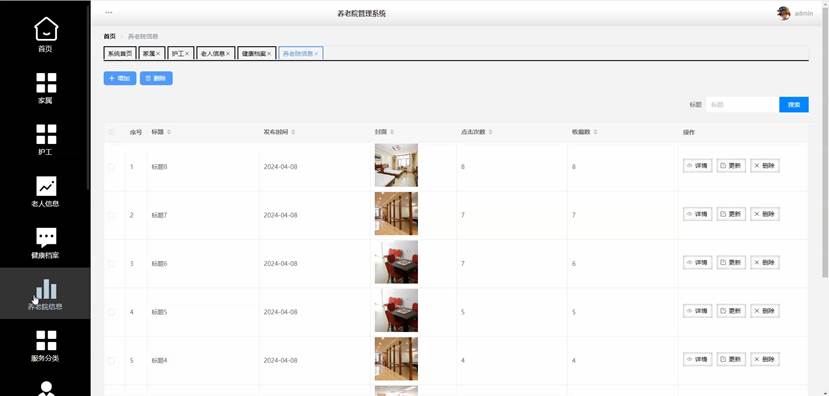Tick the checkbox for row 标题4

[112, 361]
